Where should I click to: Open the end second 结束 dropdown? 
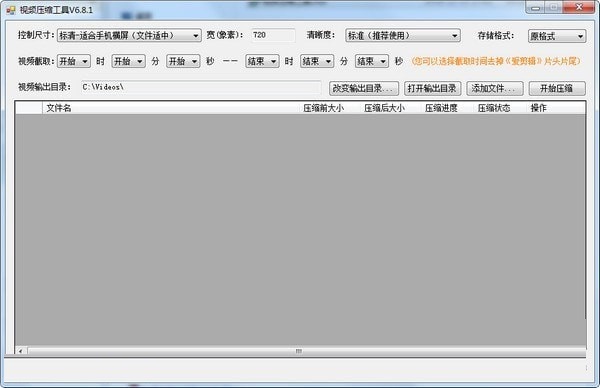372,61
